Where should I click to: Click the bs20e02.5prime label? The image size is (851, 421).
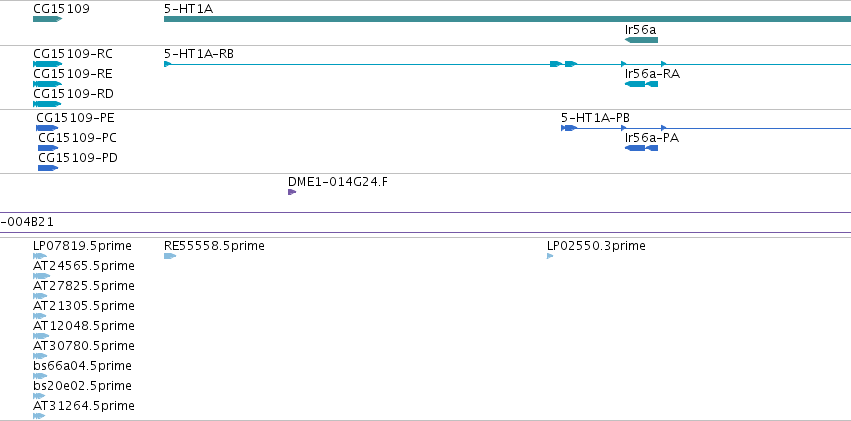click(82, 386)
